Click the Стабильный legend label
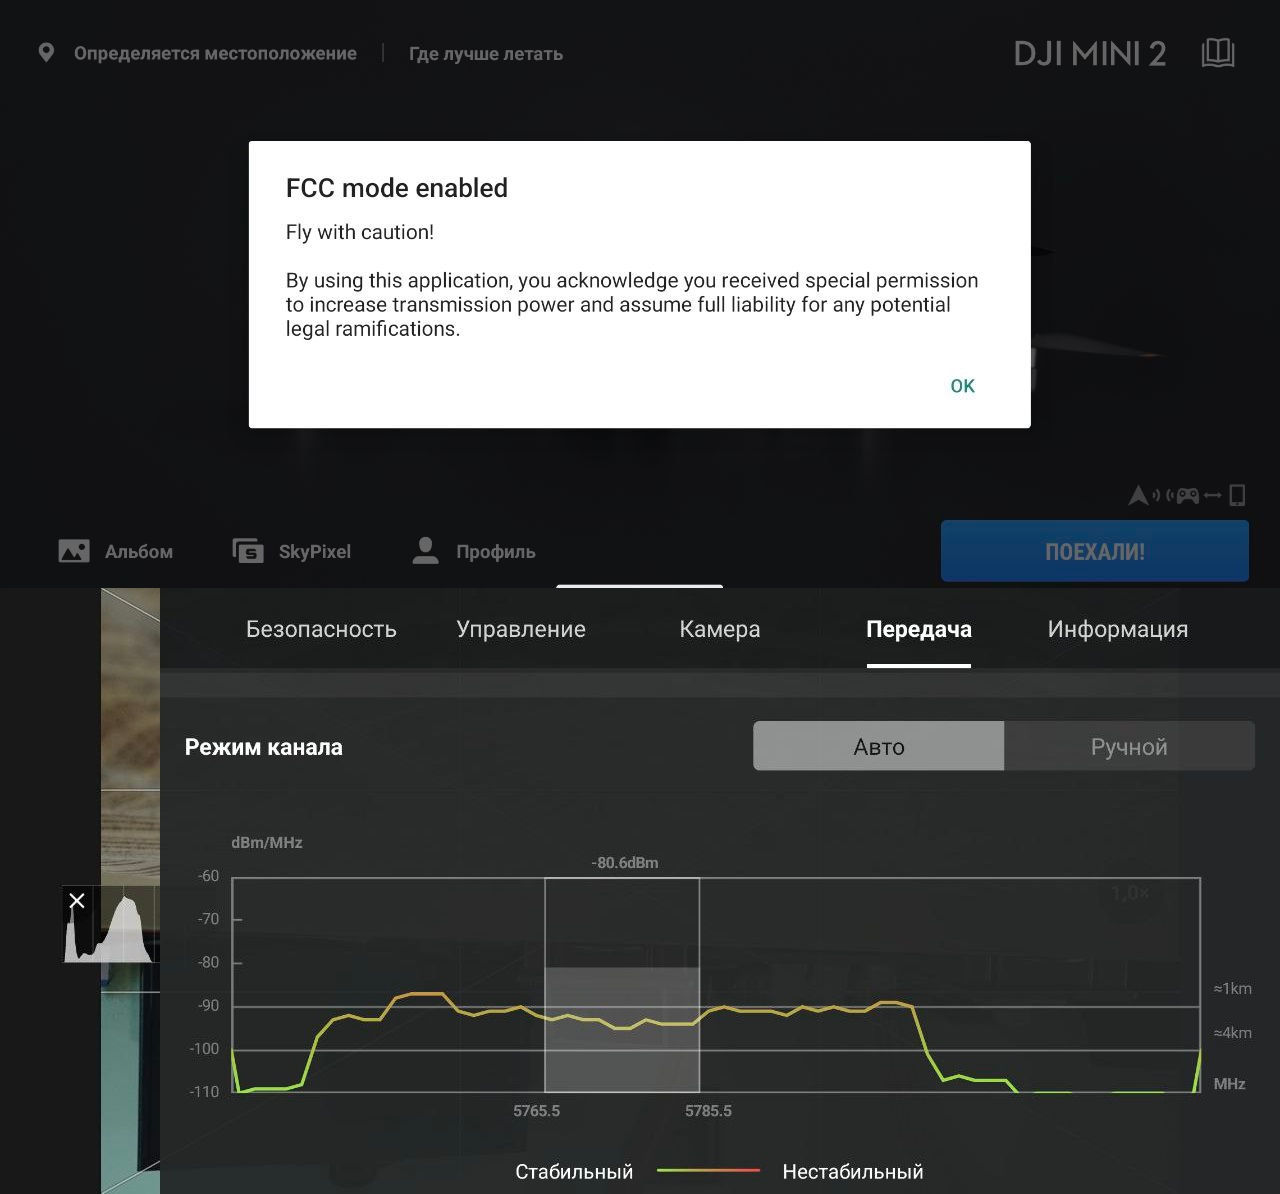Screen dimensions: 1280x1194 (x=574, y=1171)
